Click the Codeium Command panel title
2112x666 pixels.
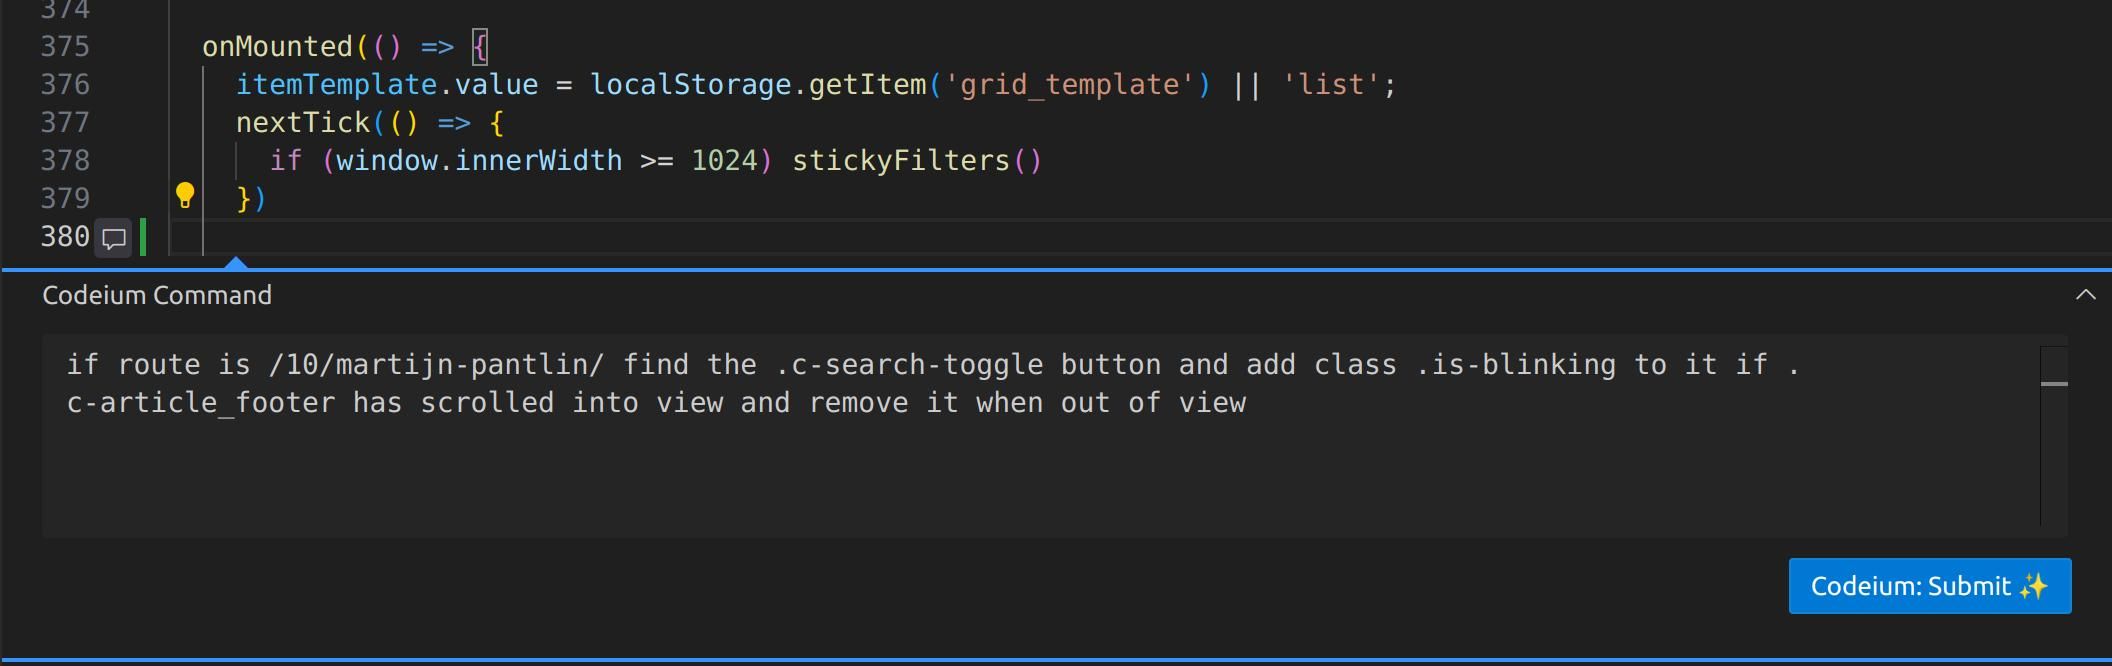coord(157,295)
